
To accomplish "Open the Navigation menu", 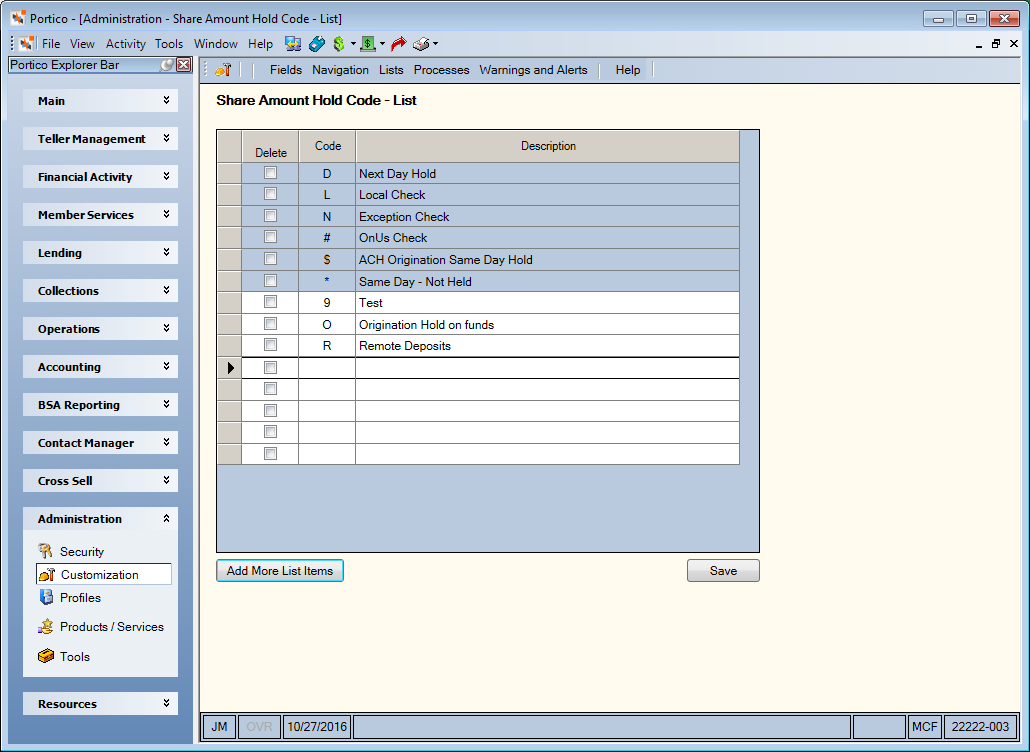I will tap(340, 70).
